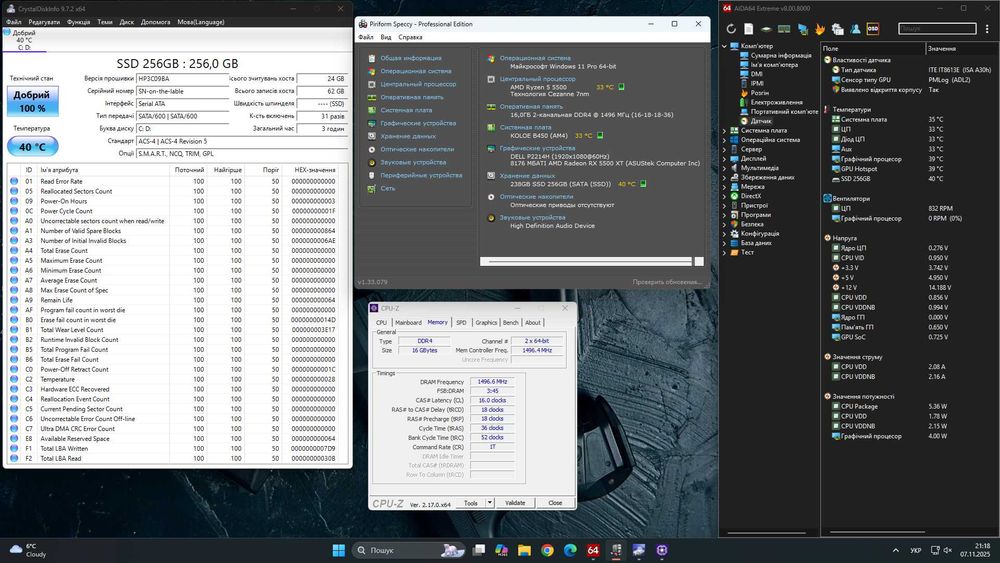1000x563 pixels.
Task: Open the Функція menu in CrystalDiskInfo
Action: 78,22
